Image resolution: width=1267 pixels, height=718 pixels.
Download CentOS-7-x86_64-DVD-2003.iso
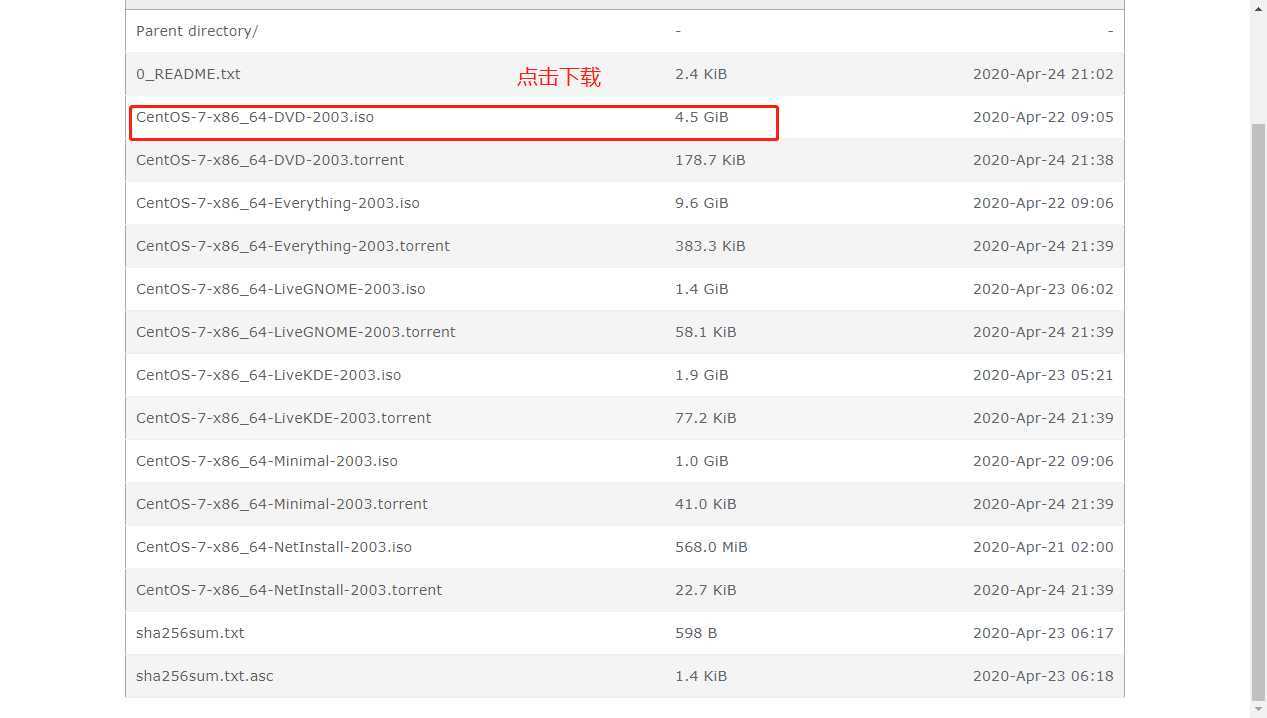[x=255, y=117]
